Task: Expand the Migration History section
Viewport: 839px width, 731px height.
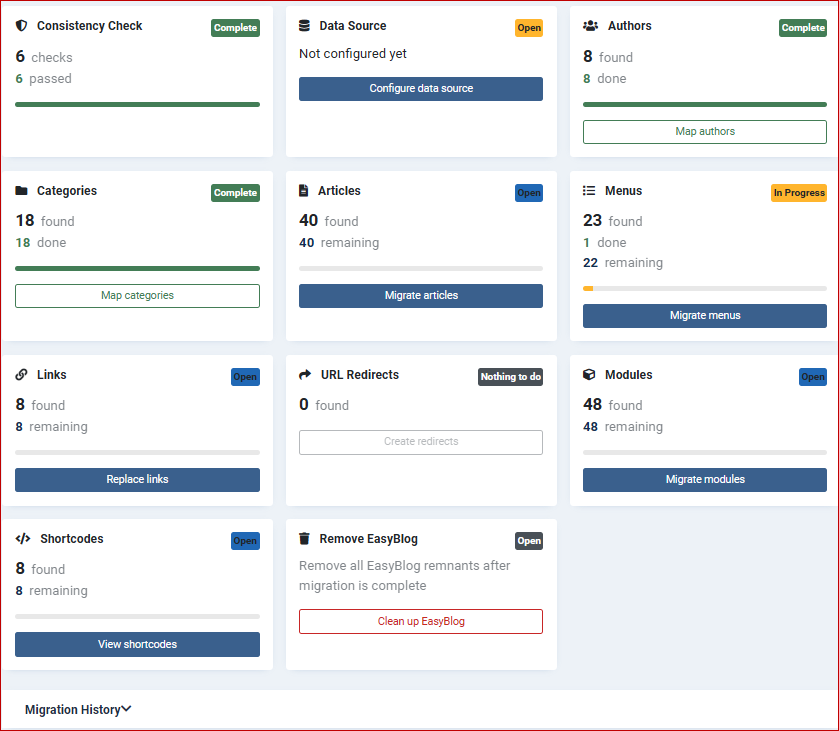Action: [x=77, y=709]
